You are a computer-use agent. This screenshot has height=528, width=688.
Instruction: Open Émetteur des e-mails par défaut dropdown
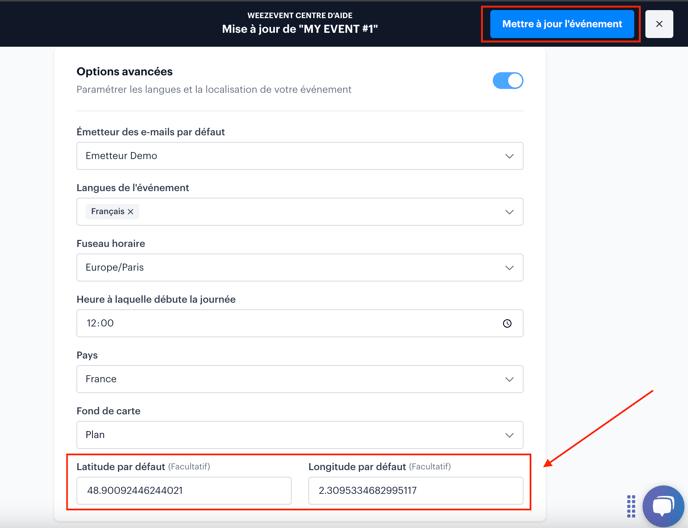(x=300, y=156)
